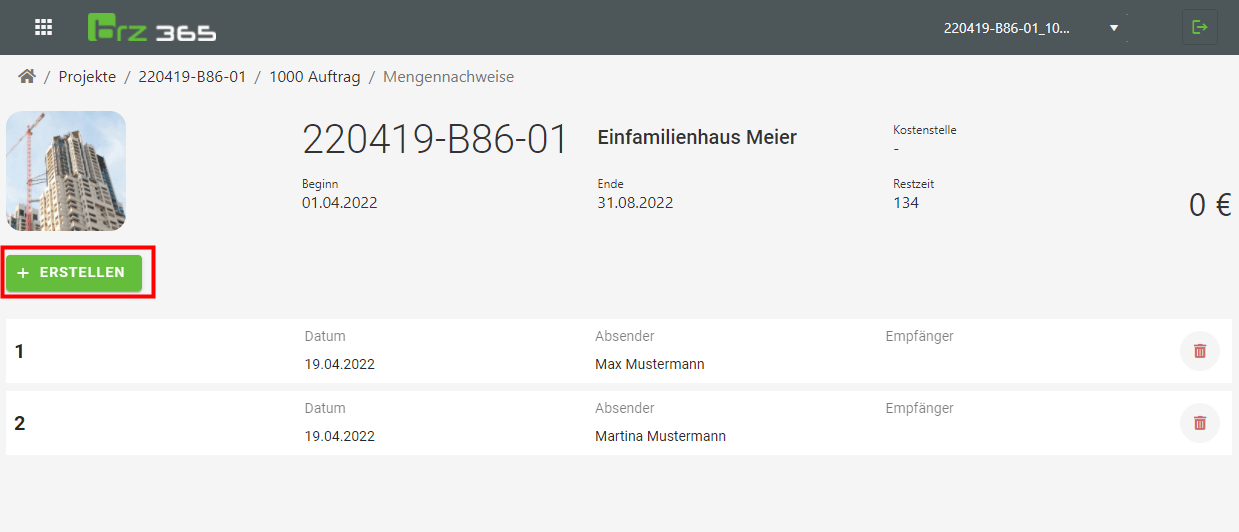Click the green logout icon
Image resolution: width=1239 pixels, height=532 pixels.
[1199, 27]
